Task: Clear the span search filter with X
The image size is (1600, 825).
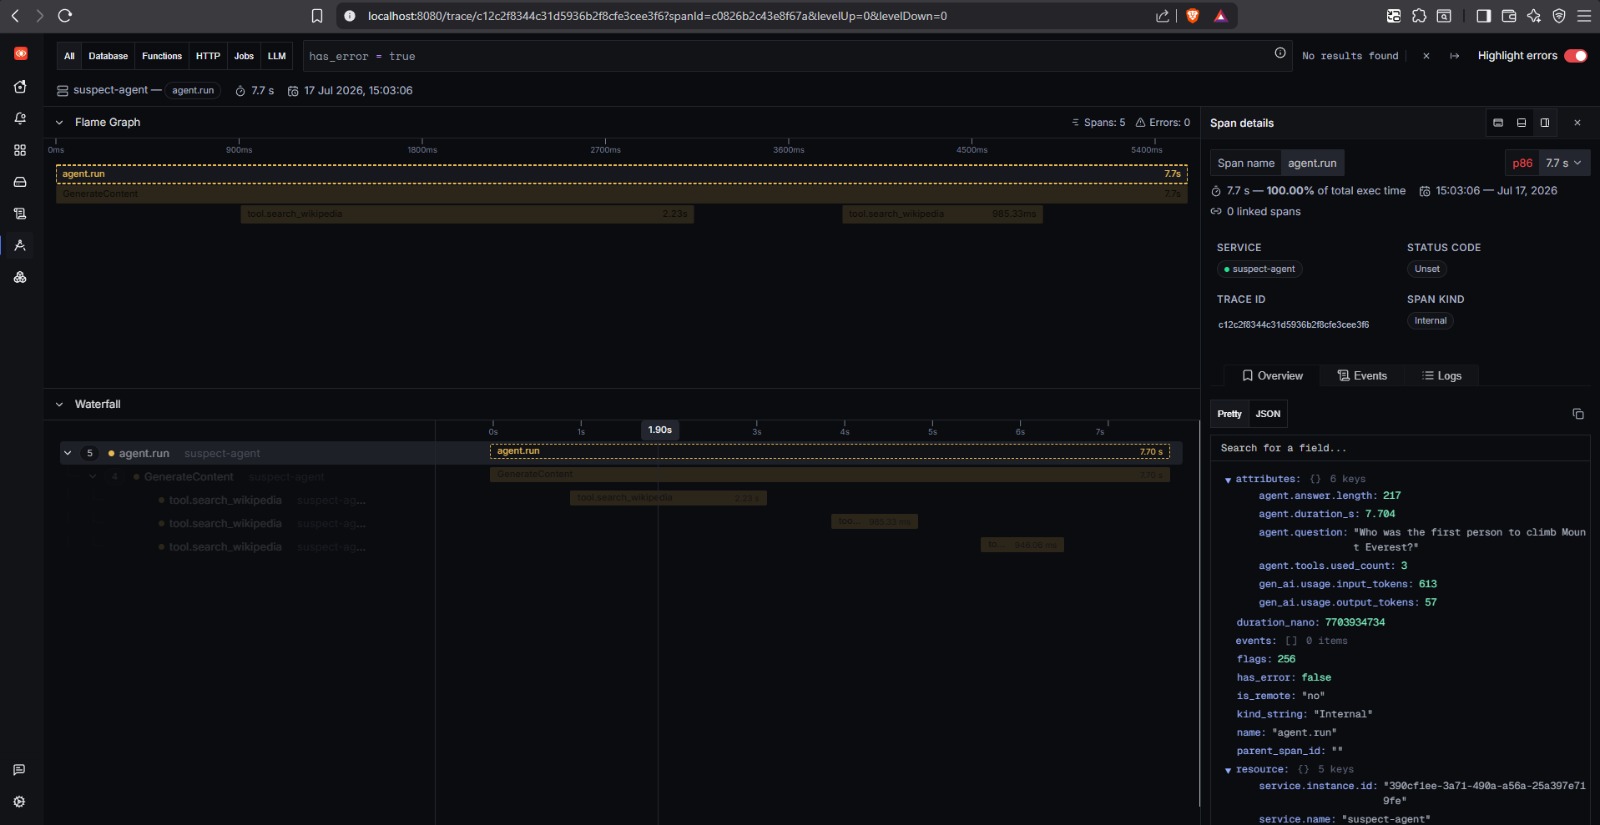Action: click(1426, 56)
